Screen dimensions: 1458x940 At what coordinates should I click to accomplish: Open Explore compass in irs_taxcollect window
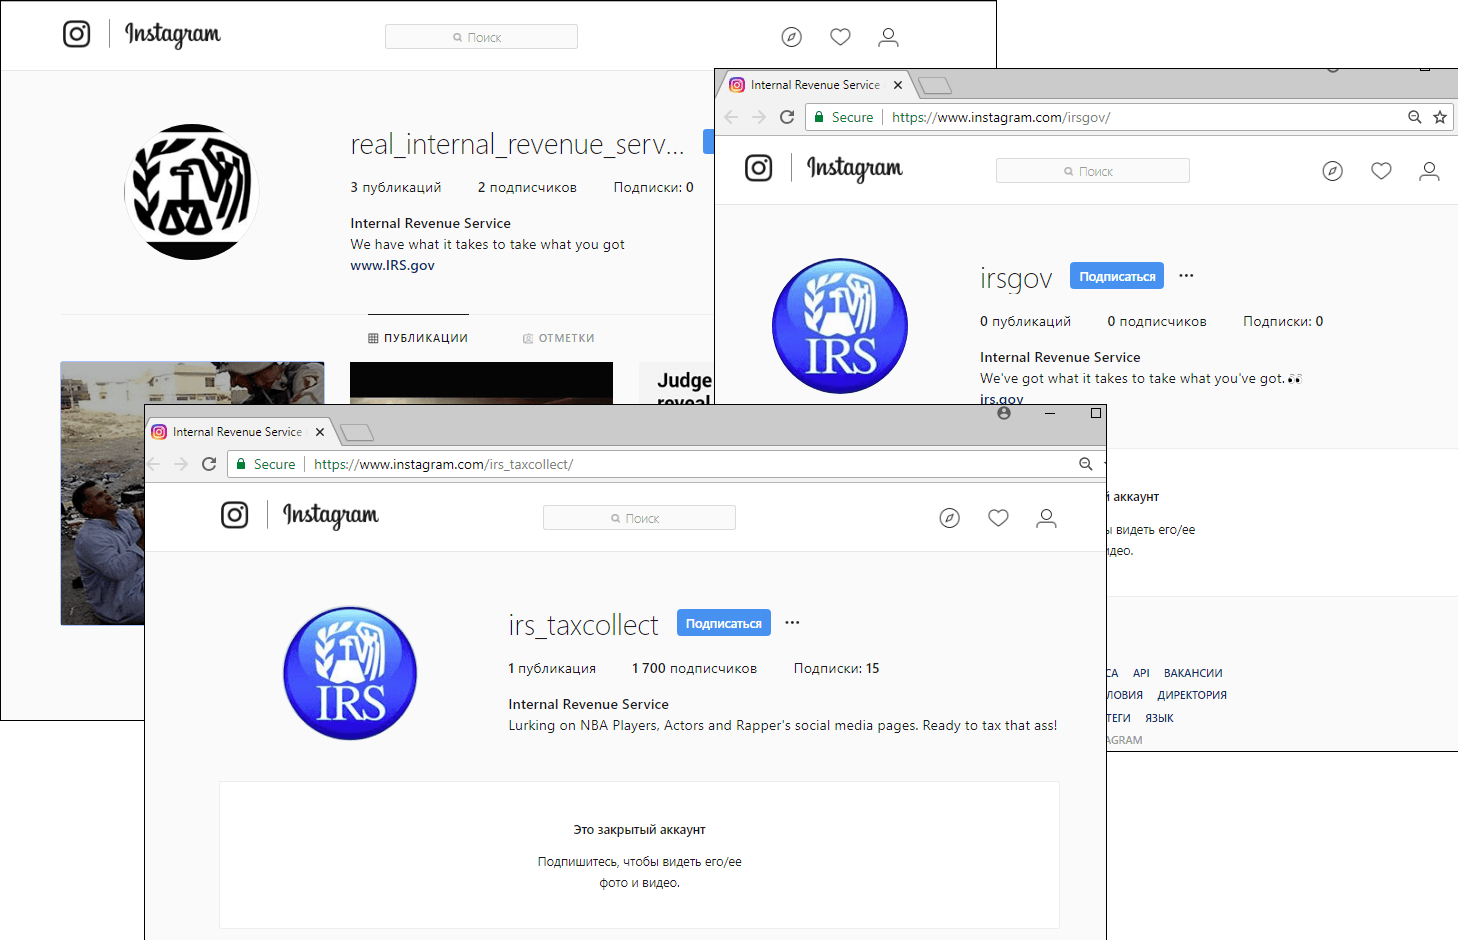950,518
